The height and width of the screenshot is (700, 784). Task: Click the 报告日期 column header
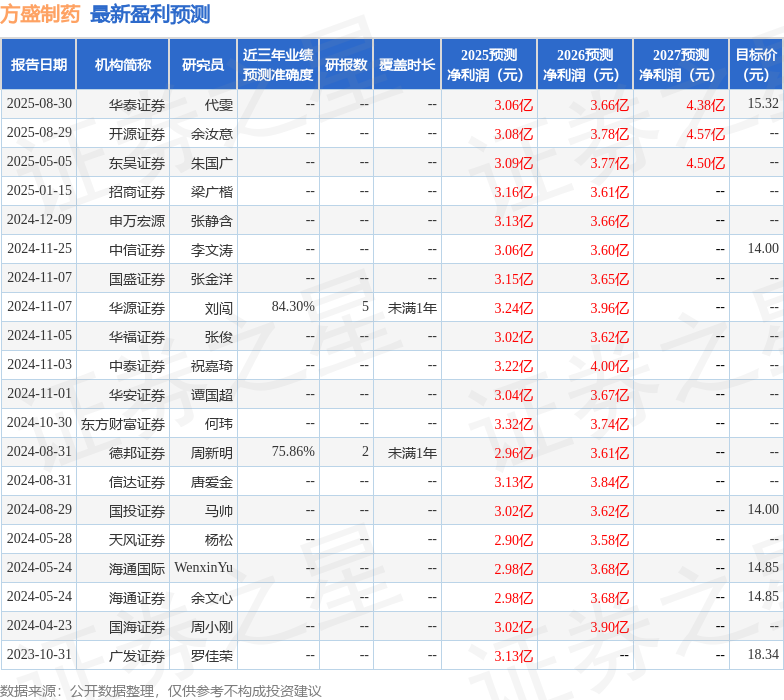point(38,64)
